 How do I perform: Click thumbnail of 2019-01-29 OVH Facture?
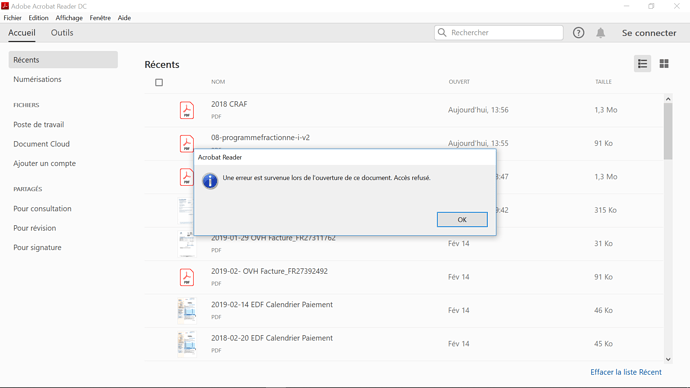click(x=187, y=244)
